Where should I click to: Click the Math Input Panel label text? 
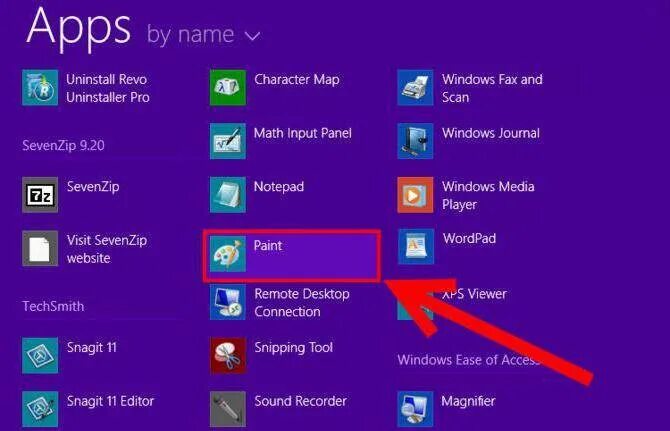[x=303, y=133]
